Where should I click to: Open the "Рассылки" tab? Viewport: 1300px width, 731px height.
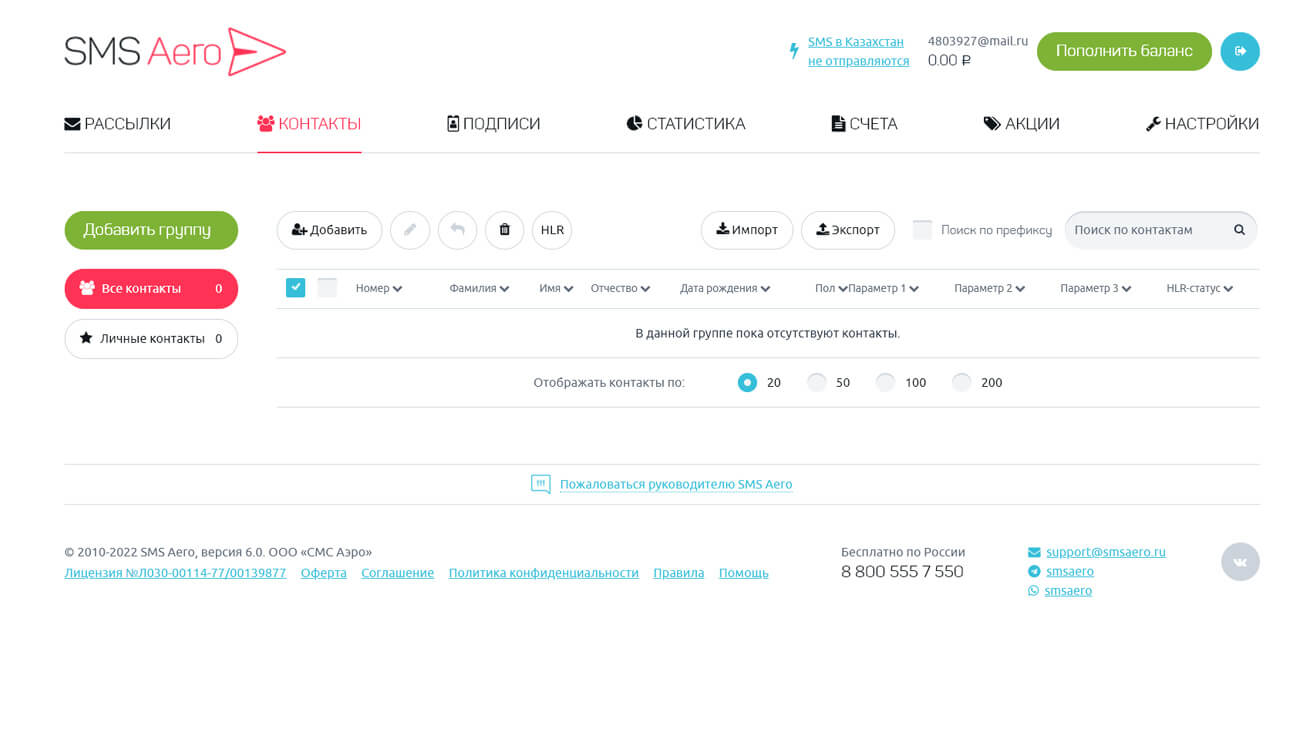pyautogui.click(x=117, y=124)
